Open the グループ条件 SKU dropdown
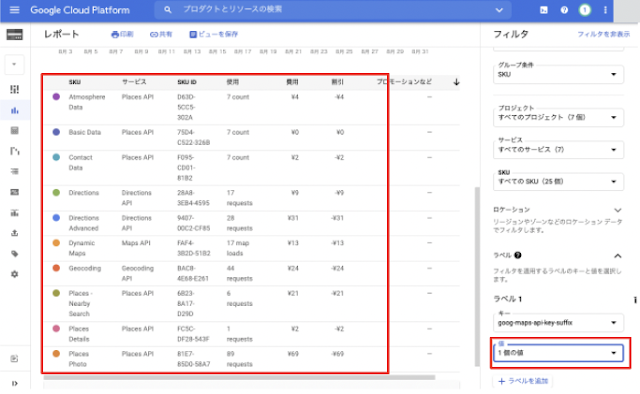Screen dimensions: 640x394 (558, 74)
